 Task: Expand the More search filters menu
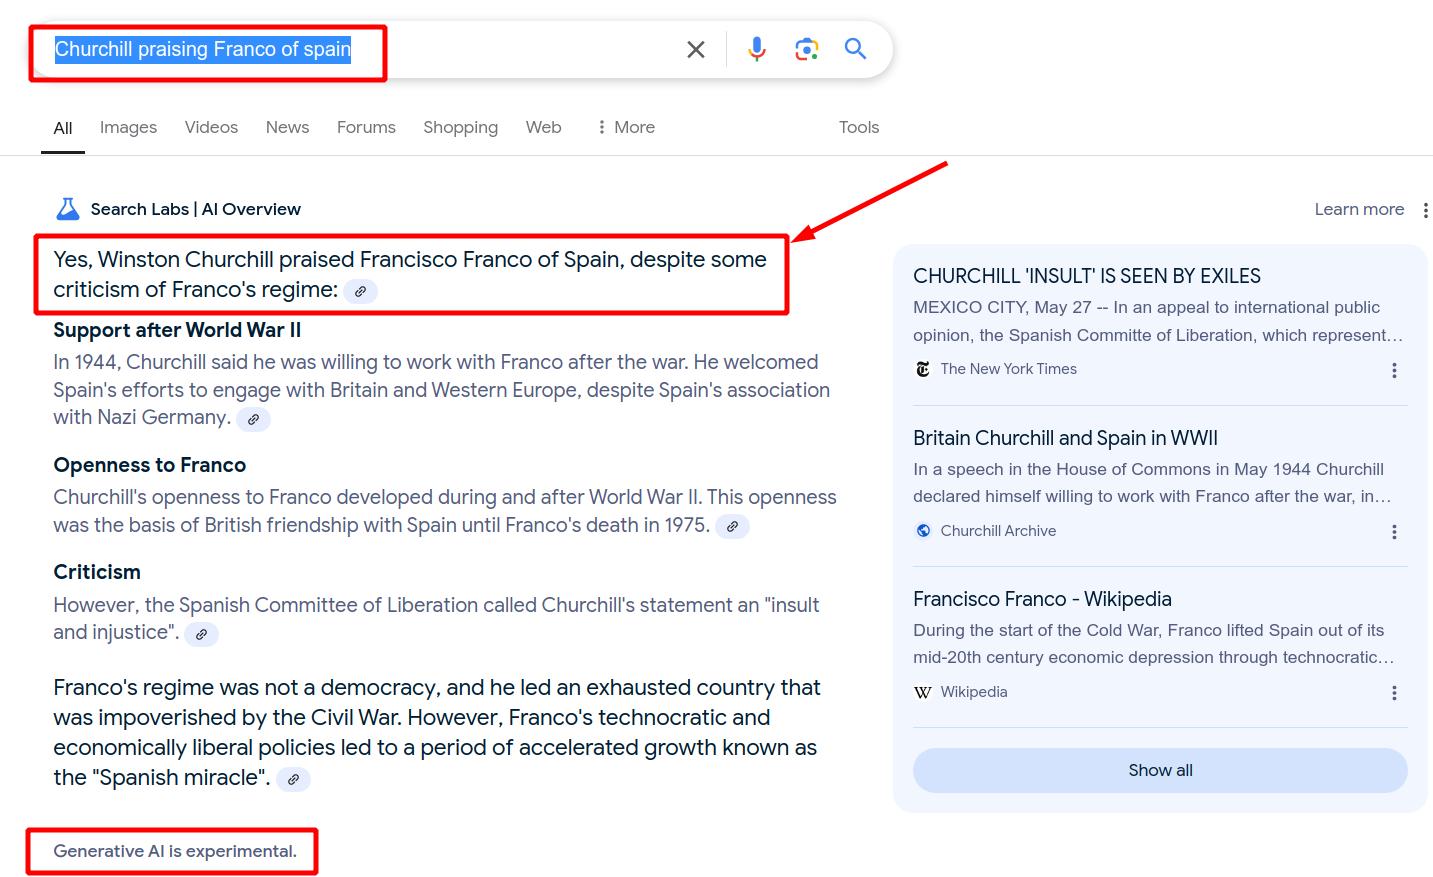tap(626, 127)
